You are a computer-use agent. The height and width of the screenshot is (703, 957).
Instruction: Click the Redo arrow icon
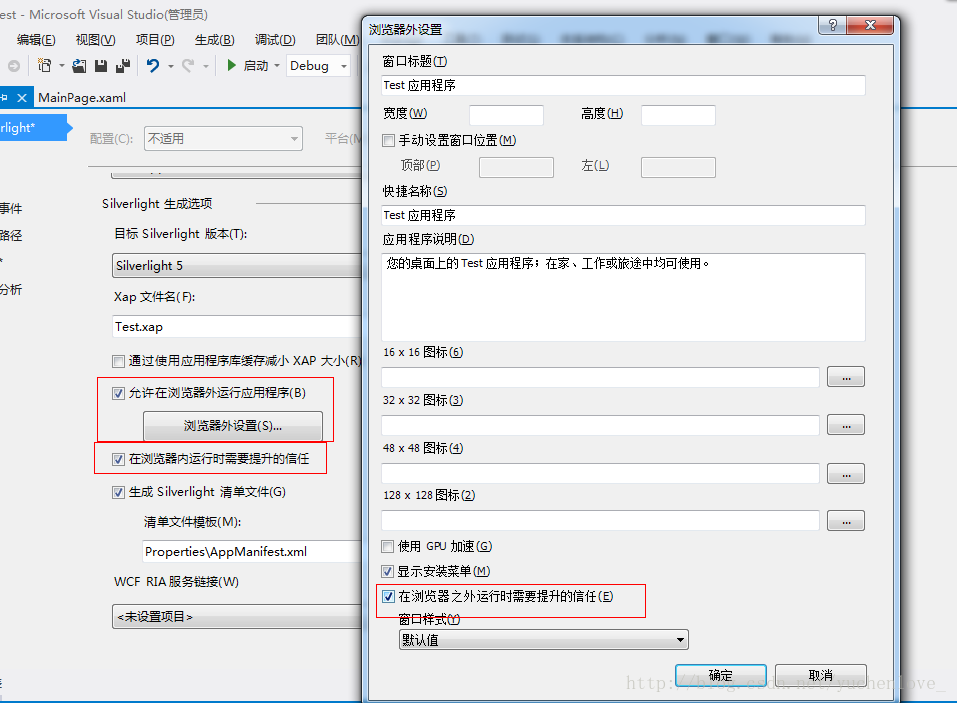point(188,65)
